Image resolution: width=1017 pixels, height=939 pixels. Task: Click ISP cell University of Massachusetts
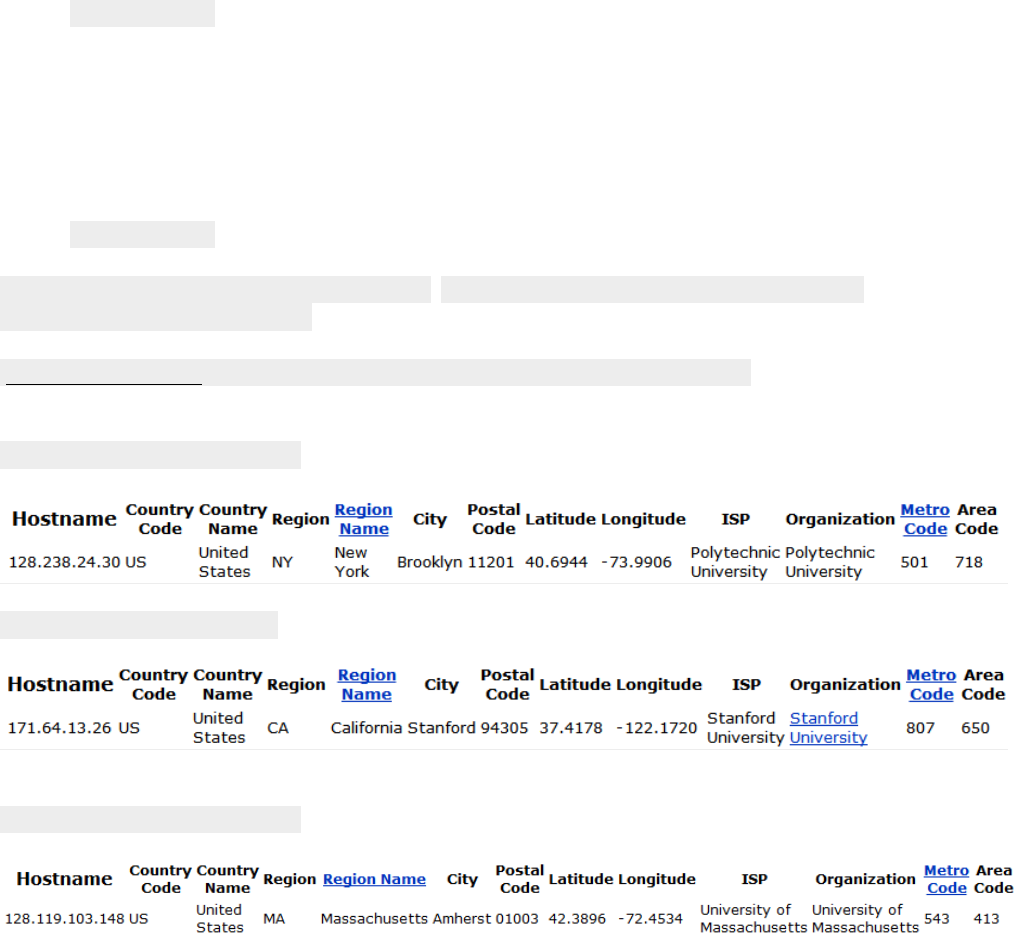pos(754,919)
